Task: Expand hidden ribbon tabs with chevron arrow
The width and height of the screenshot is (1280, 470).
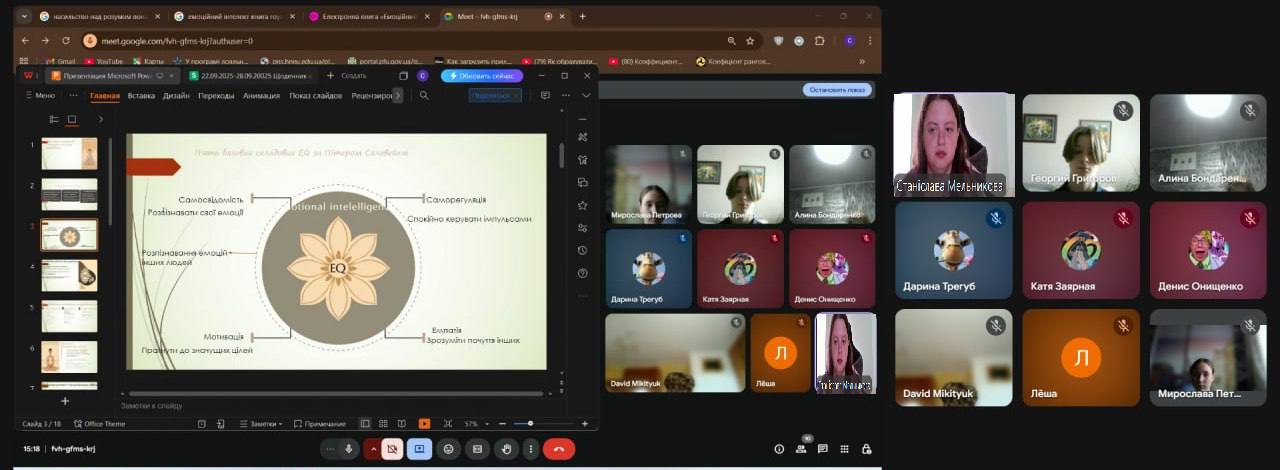Action: click(x=398, y=96)
